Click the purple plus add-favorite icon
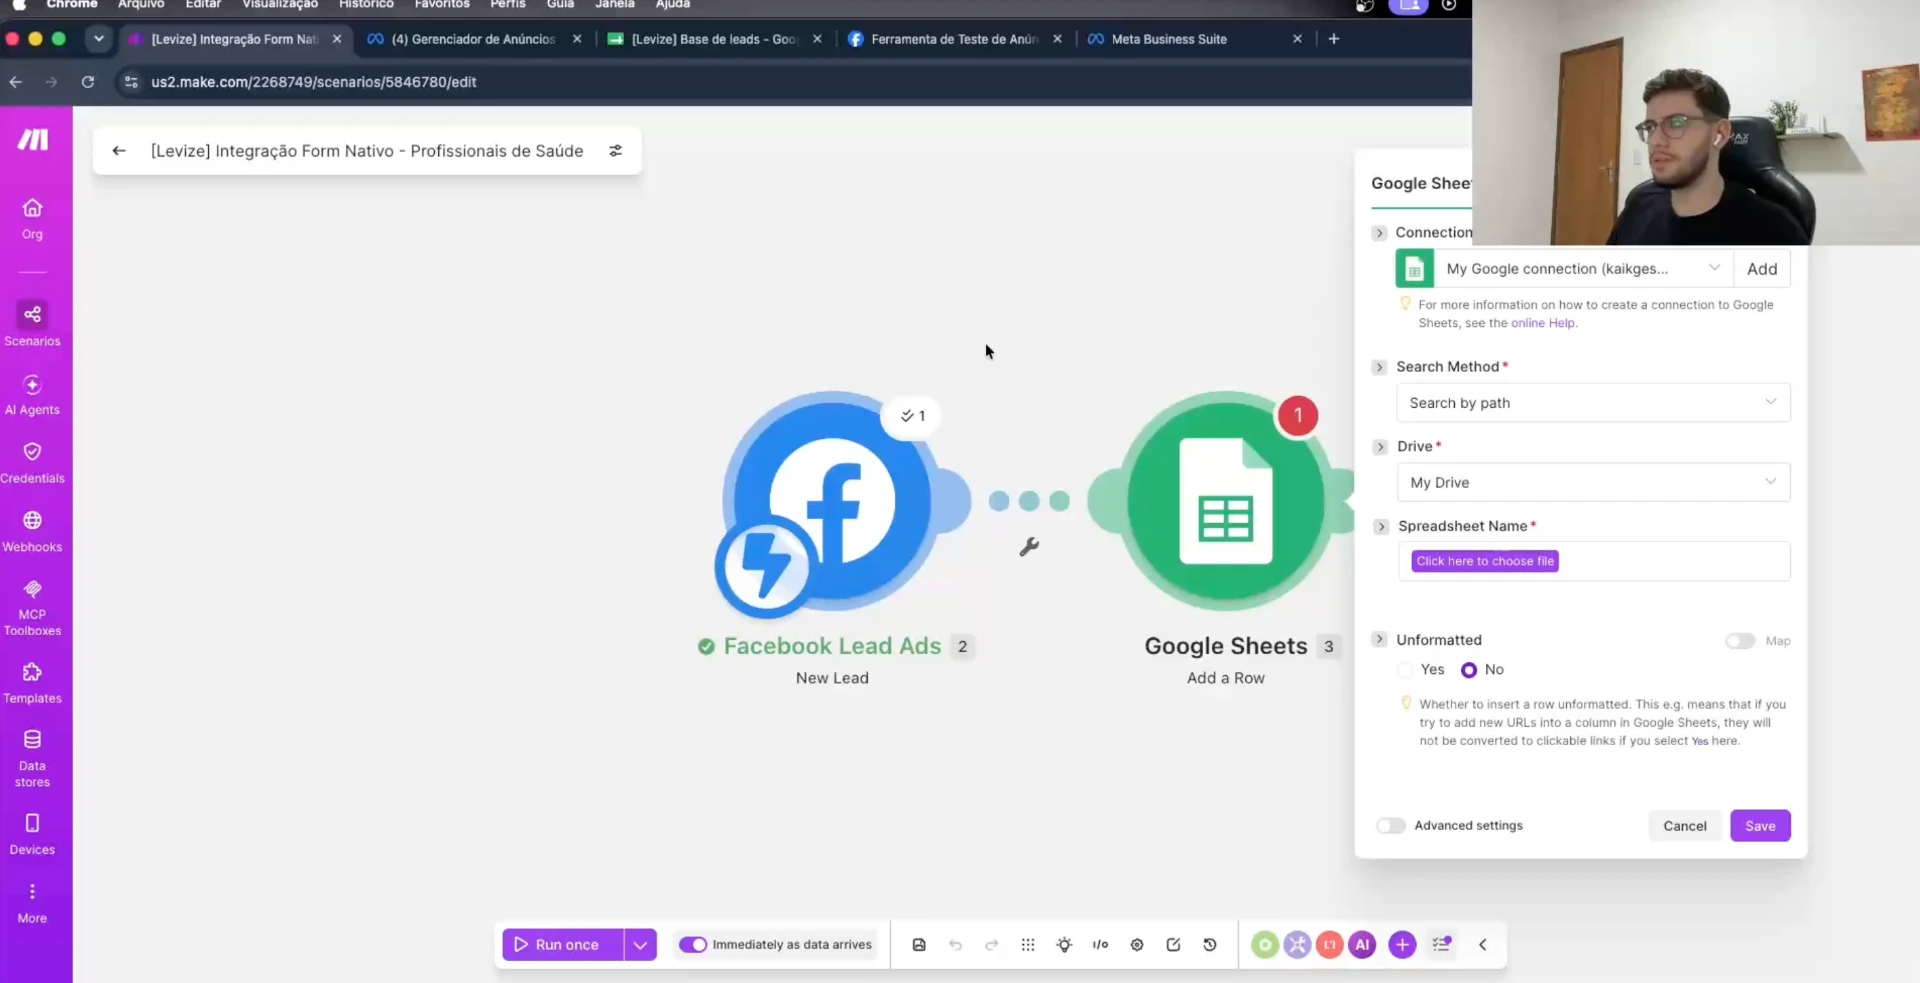Screen dimensions: 1920x983 [x=1402, y=945]
